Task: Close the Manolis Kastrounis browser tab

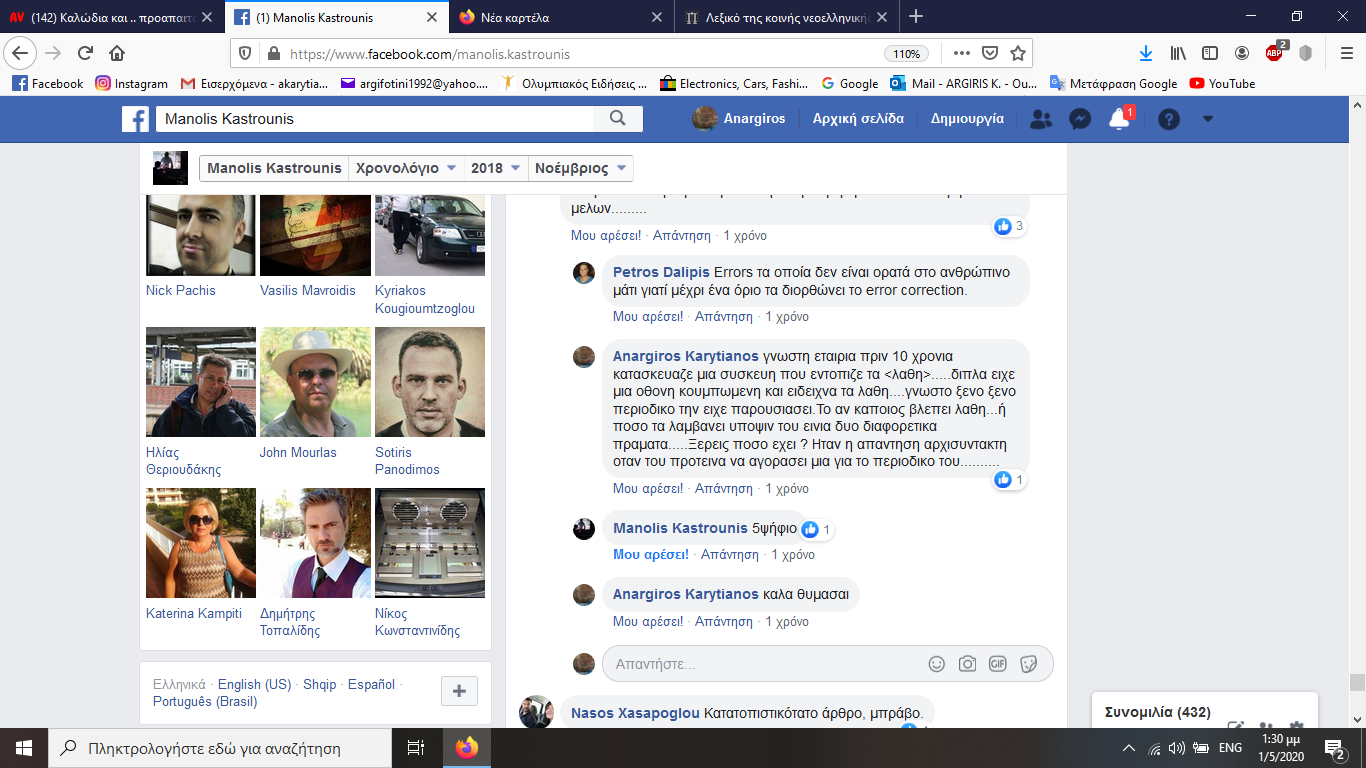Action: (432, 17)
